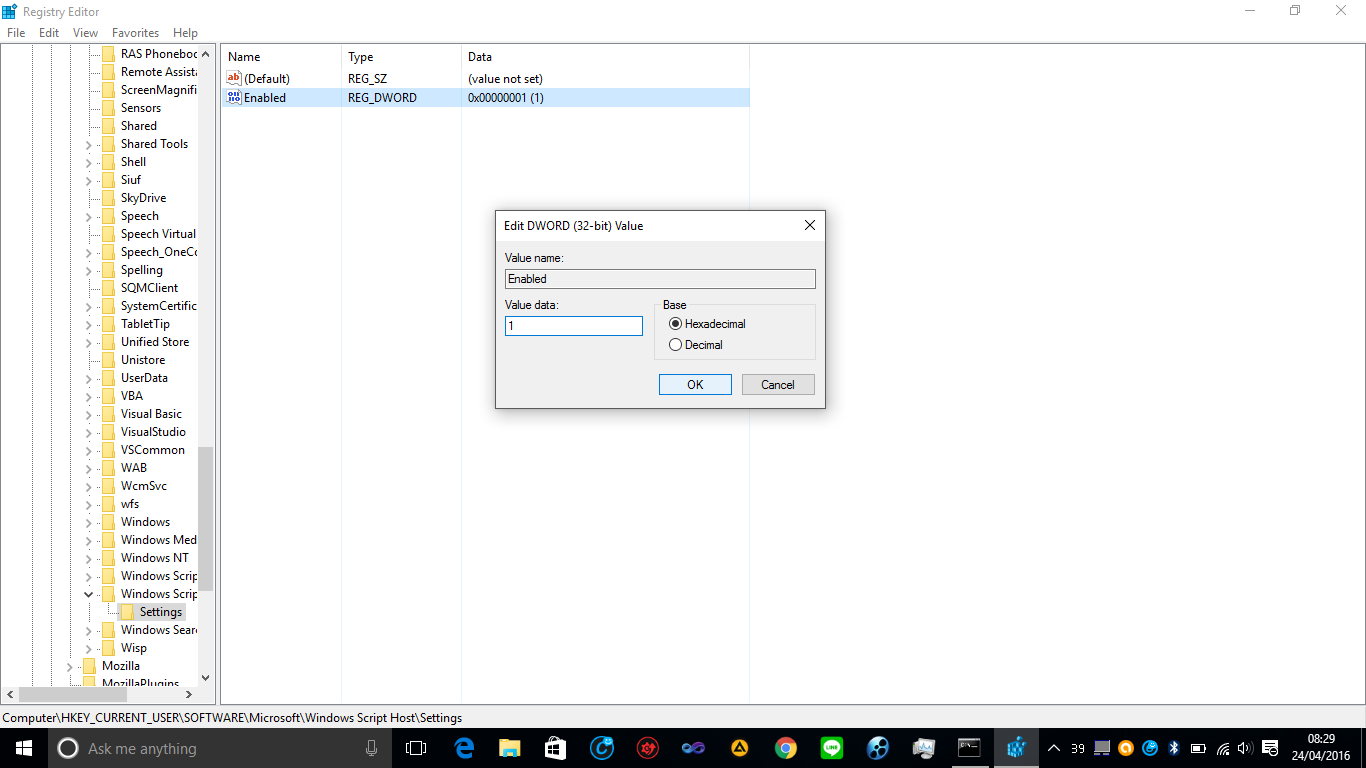Image resolution: width=1366 pixels, height=768 pixels.
Task: Click the tree pane scroll down arrow
Action: point(206,677)
